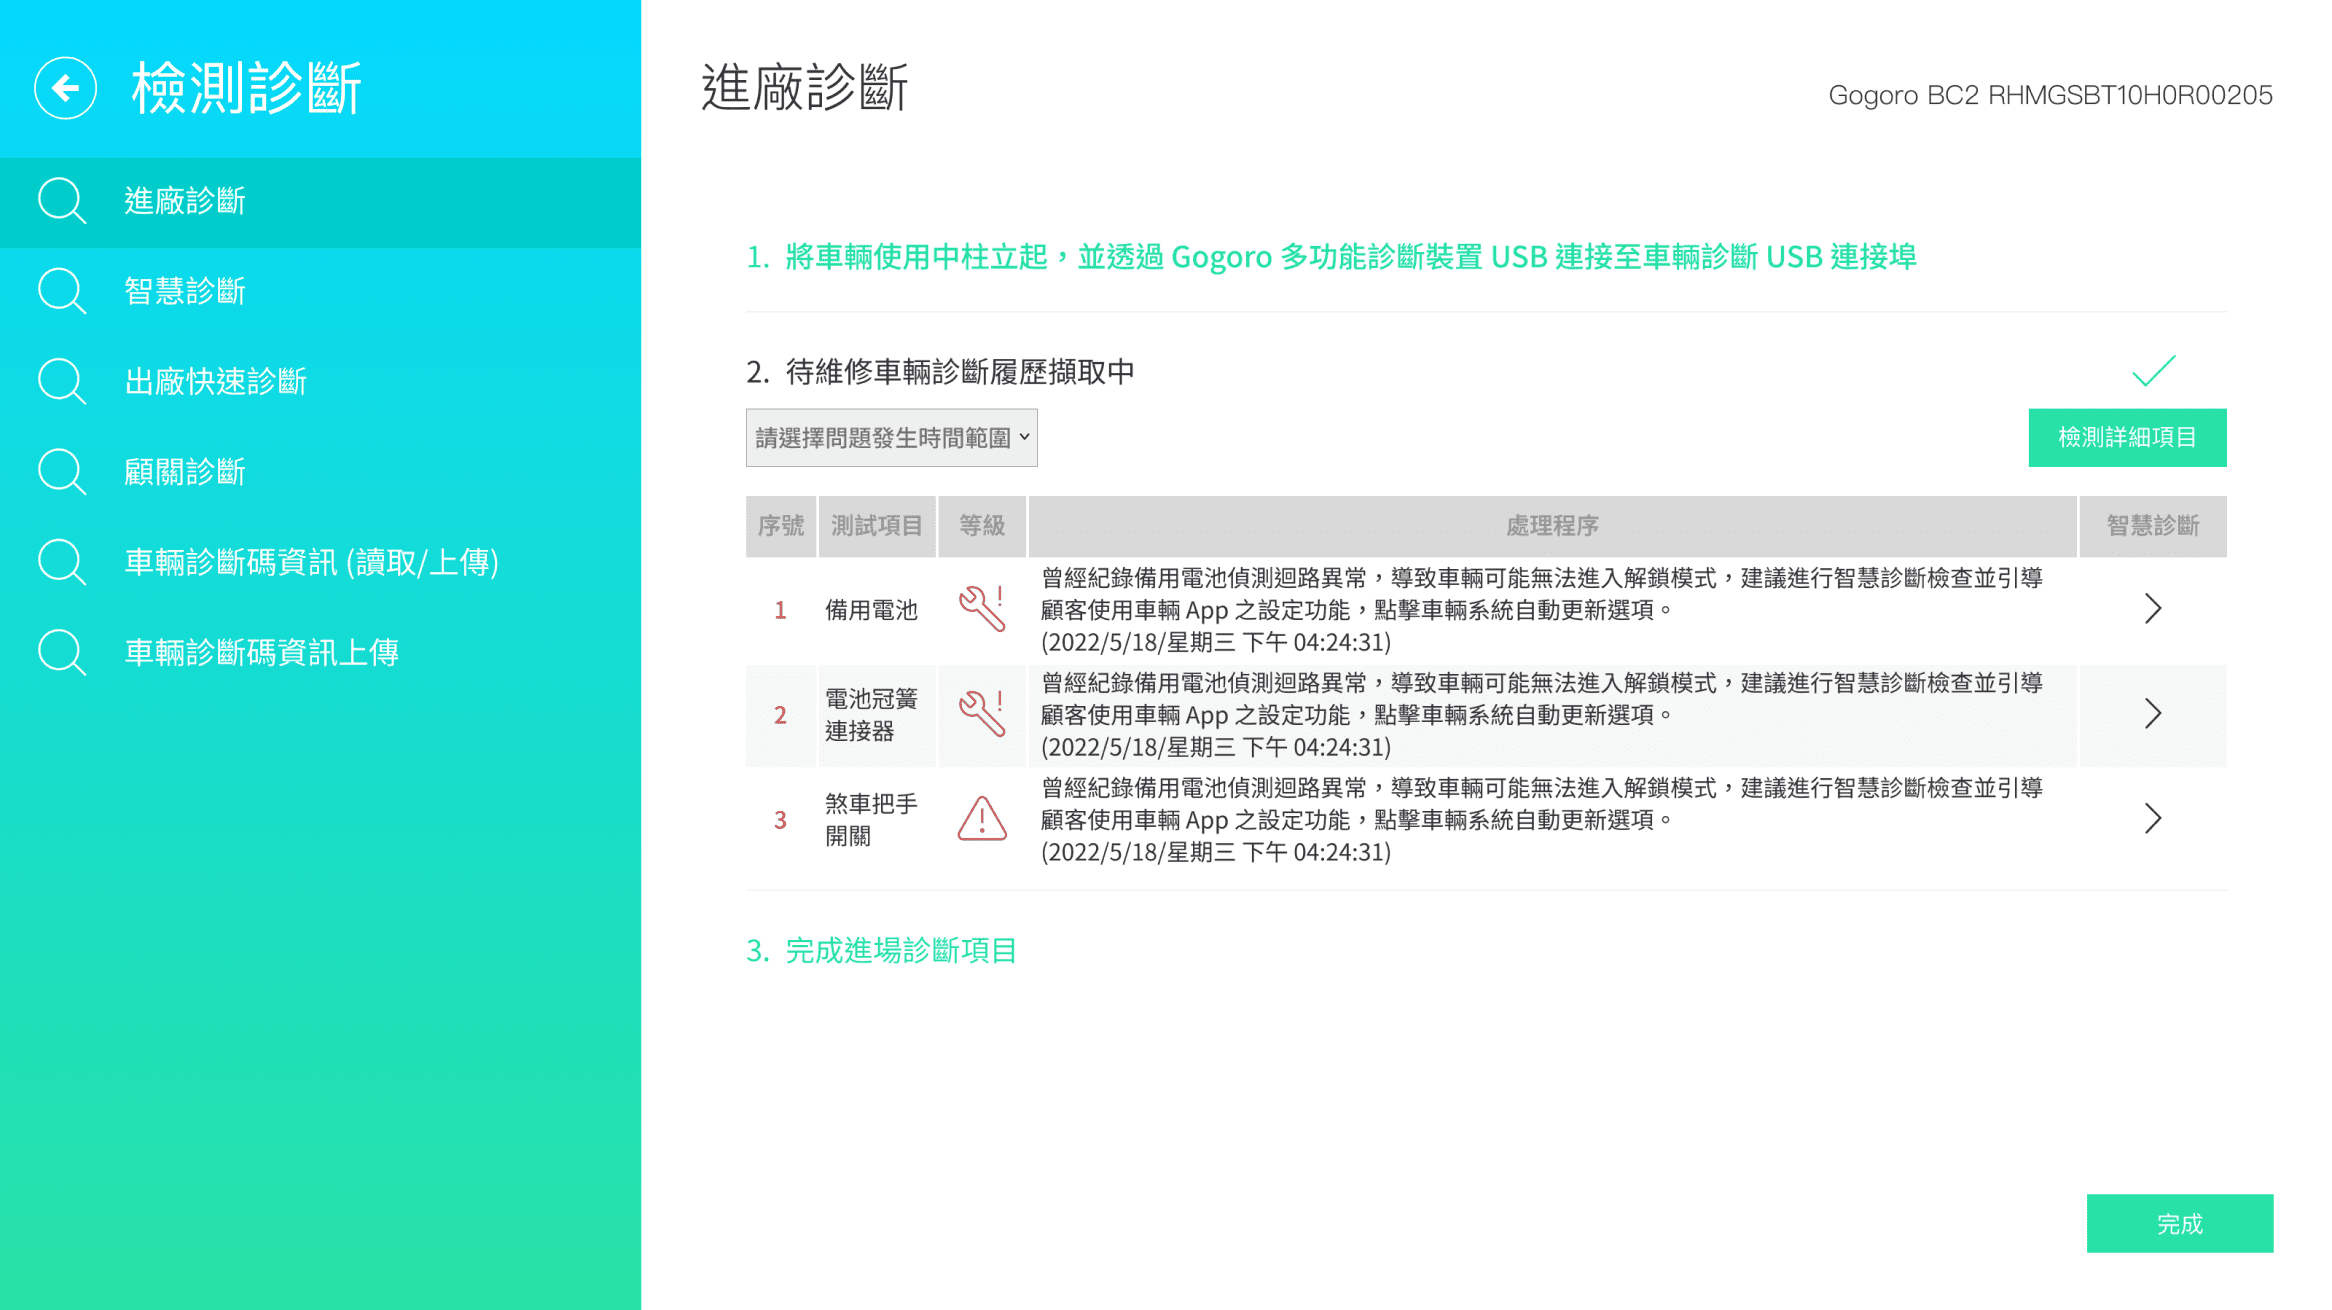Click the 處理程序 column header

(1551, 526)
